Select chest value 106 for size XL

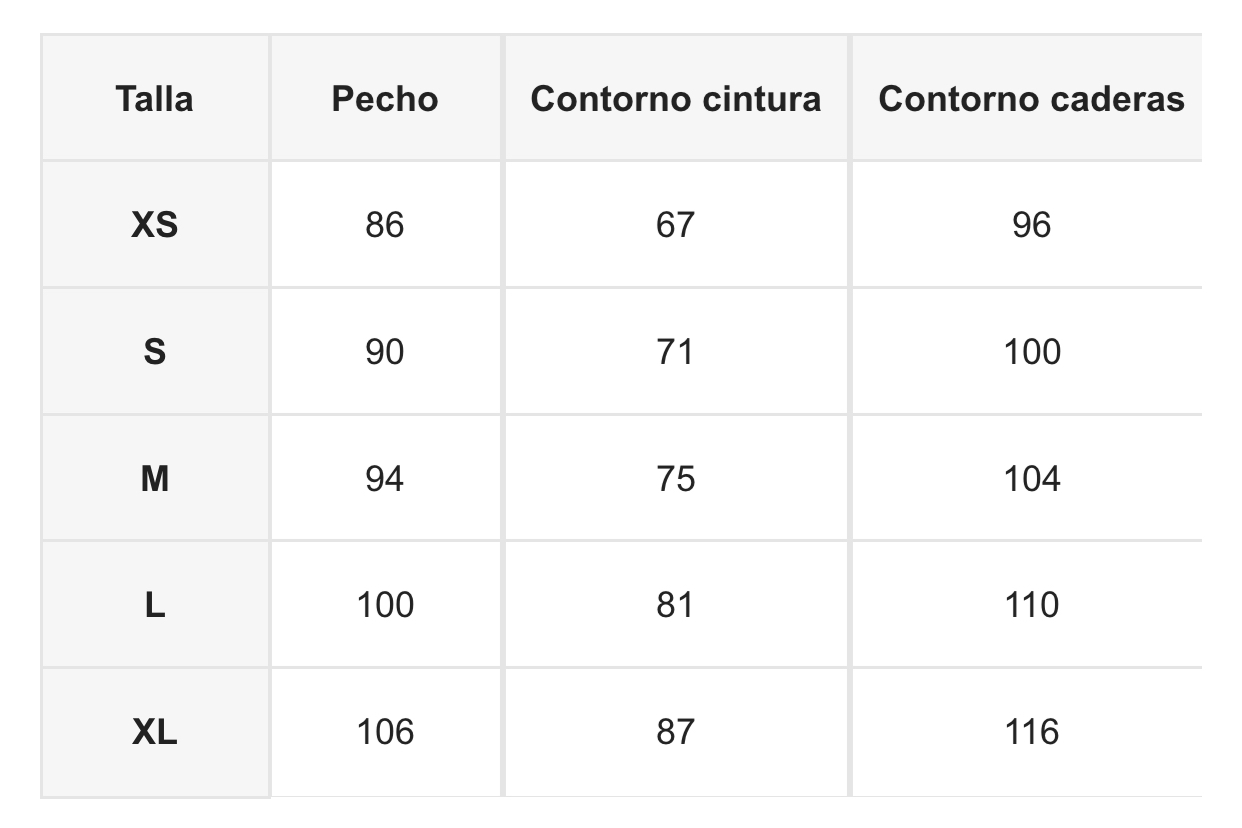[x=385, y=732]
